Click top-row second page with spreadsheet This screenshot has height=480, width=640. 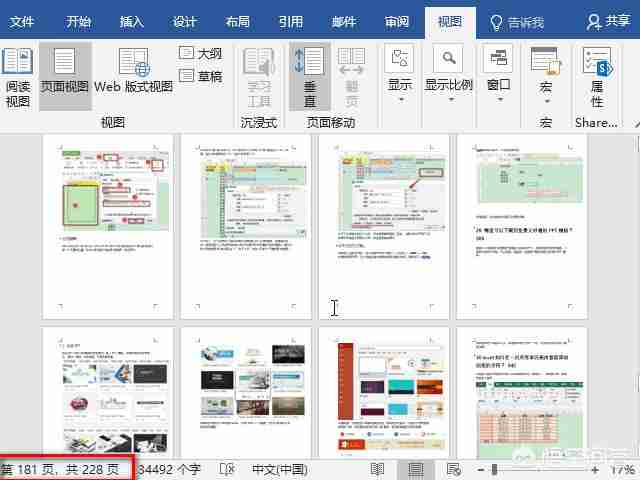pos(246,227)
